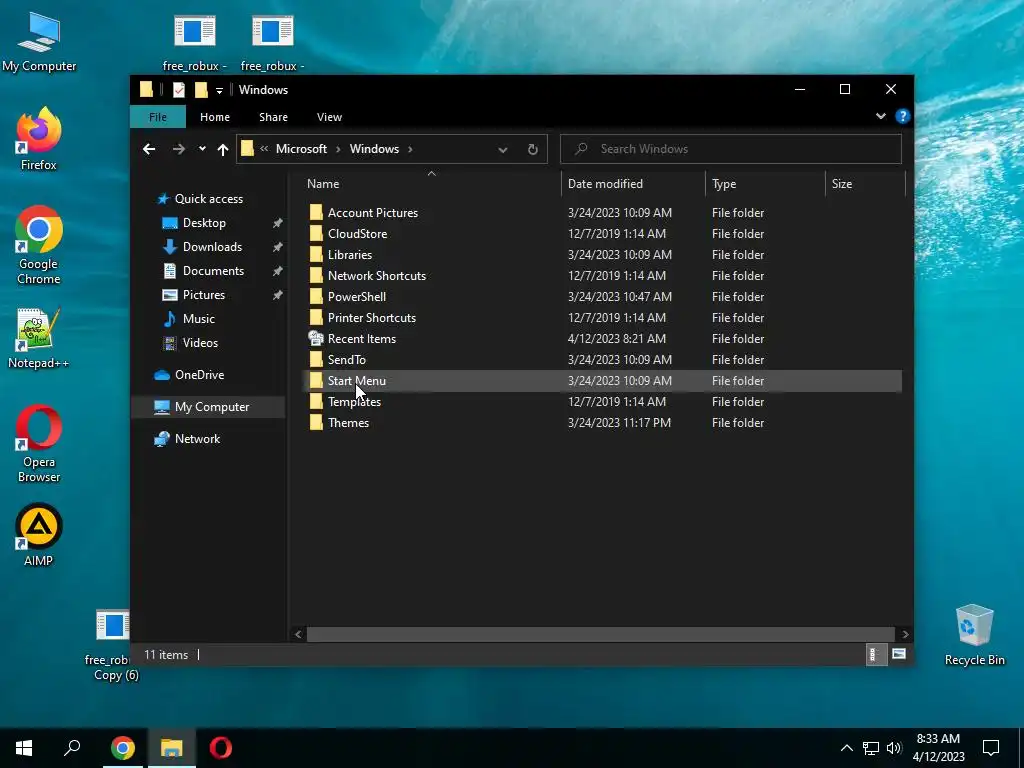Expand recent locations dropdown arrow
Image resolution: width=1024 pixels, height=768 pixels.
(x=202, y=149)
